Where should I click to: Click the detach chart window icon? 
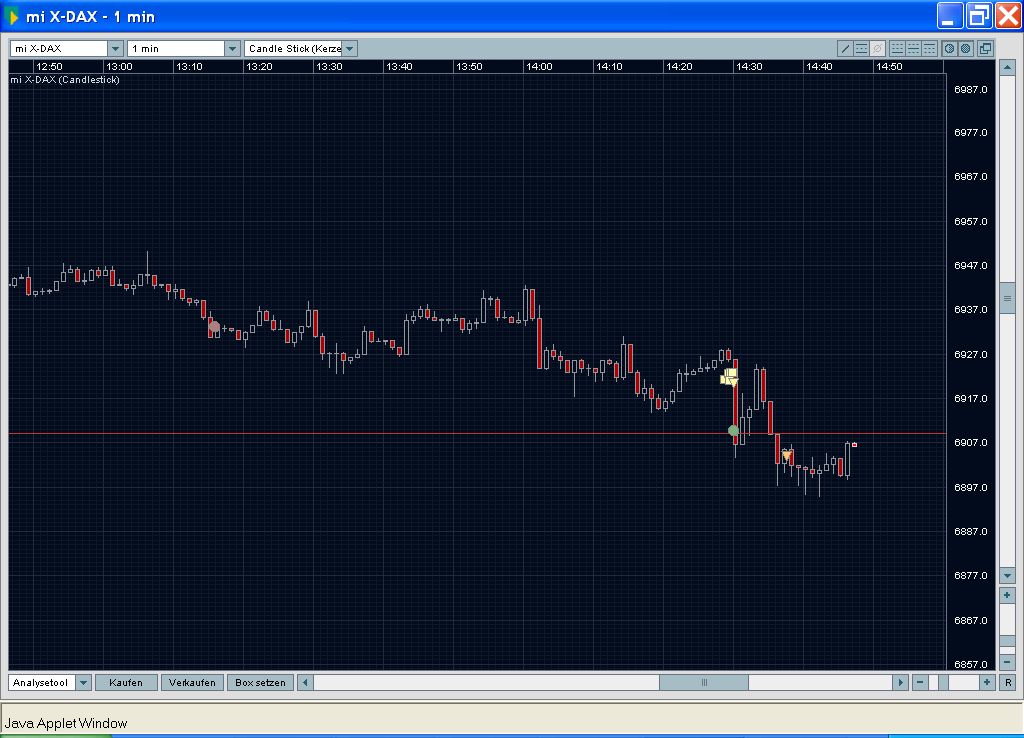pos(985,48)
